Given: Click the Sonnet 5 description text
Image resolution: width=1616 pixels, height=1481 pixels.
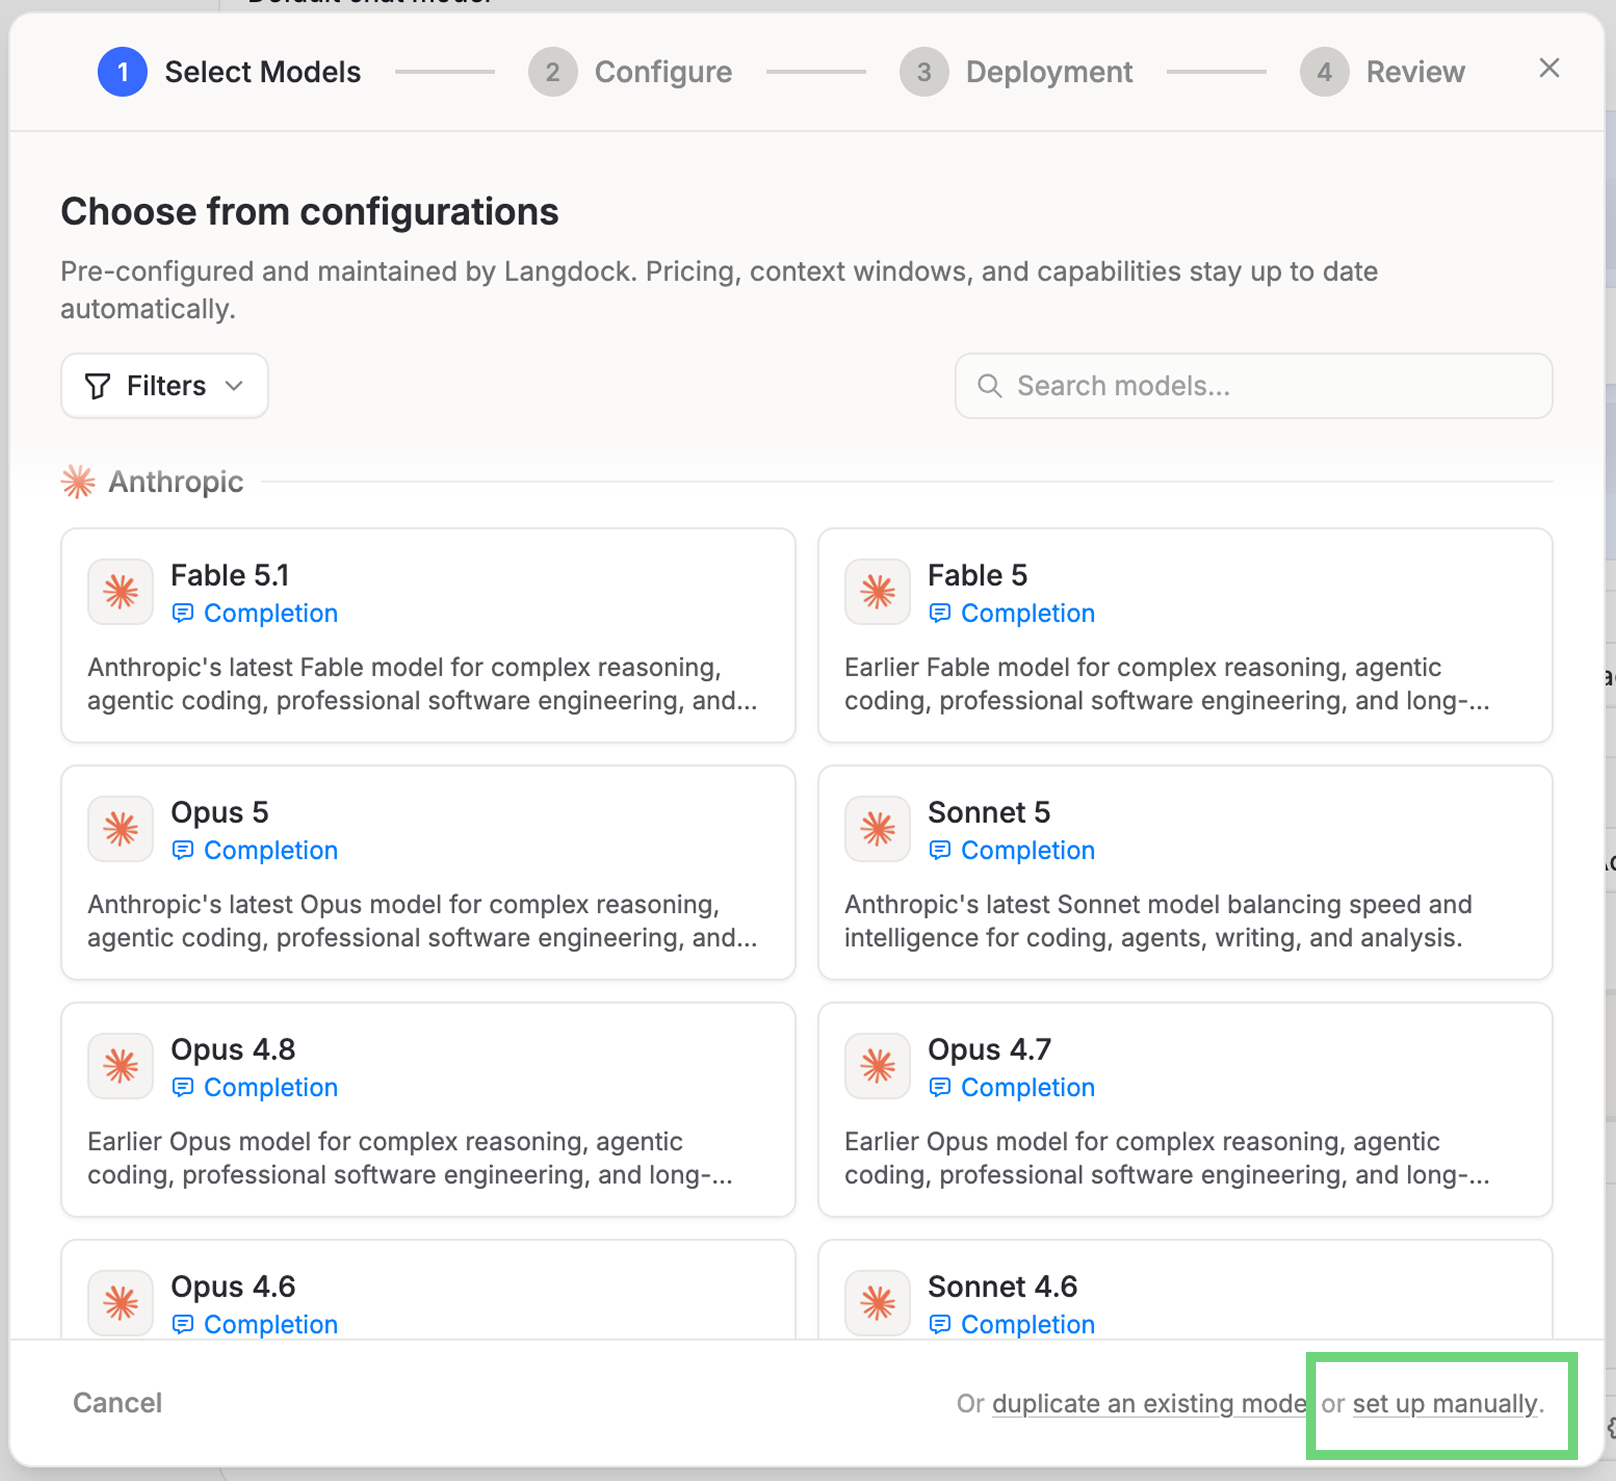Looking at the screenshot, I should (x=1158, y=921).
